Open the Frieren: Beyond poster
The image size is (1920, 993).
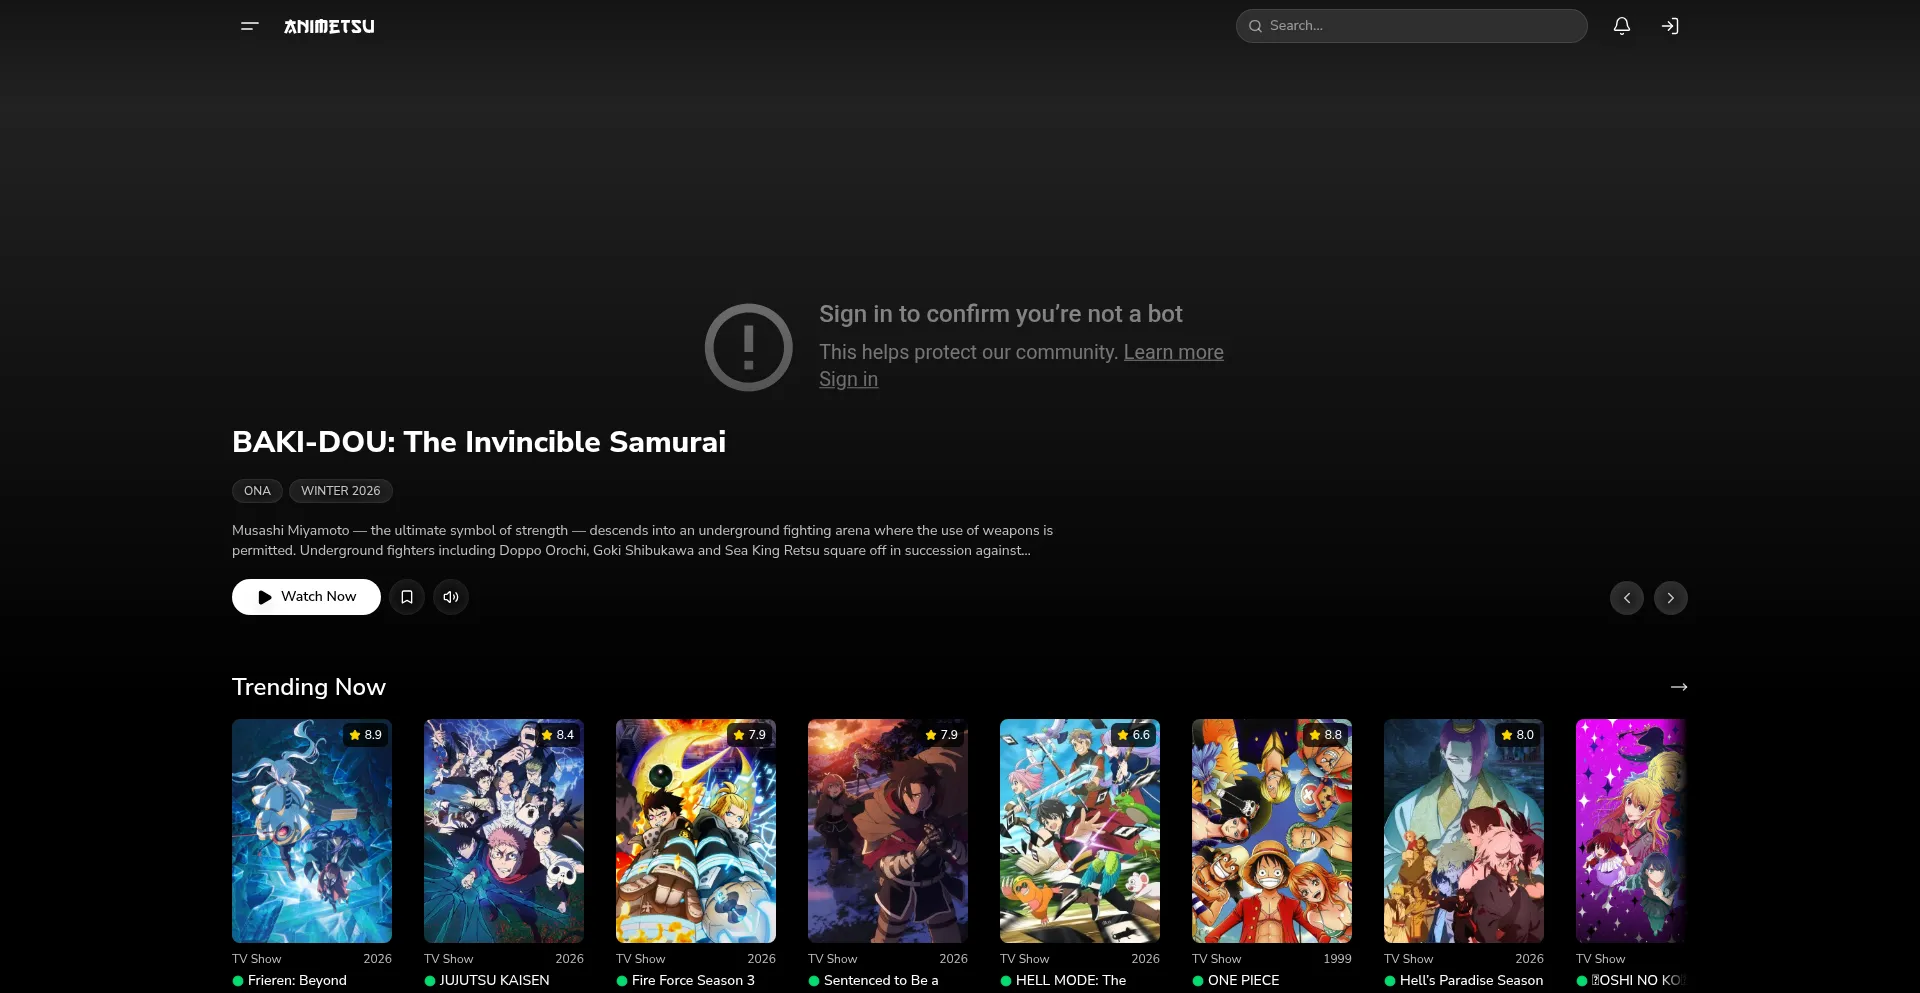[312, 831]
